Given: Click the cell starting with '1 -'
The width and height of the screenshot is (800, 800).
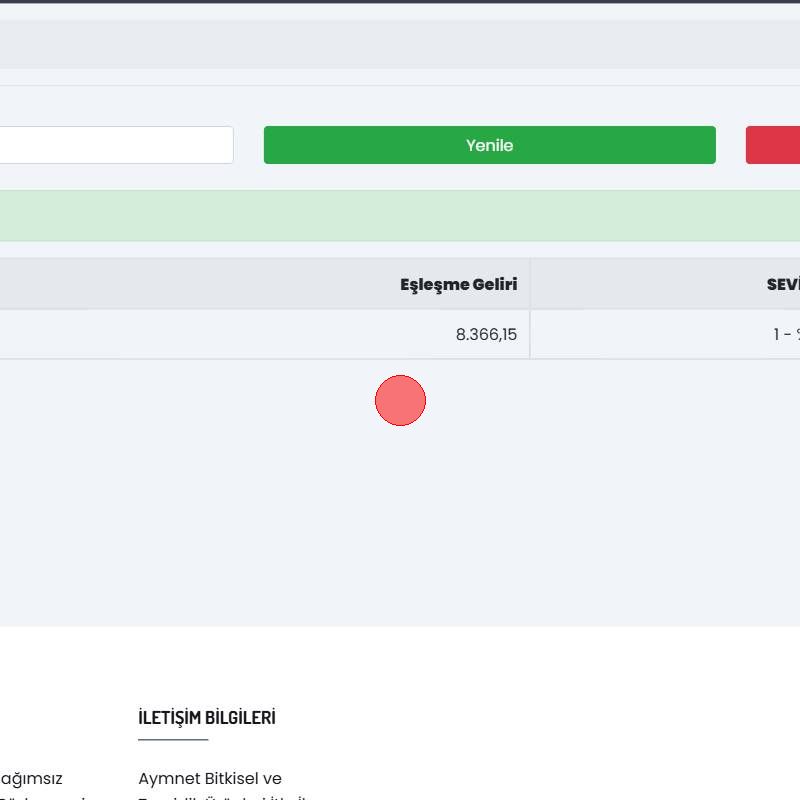Looking at the screenshot, I should (x=785, y=334).
